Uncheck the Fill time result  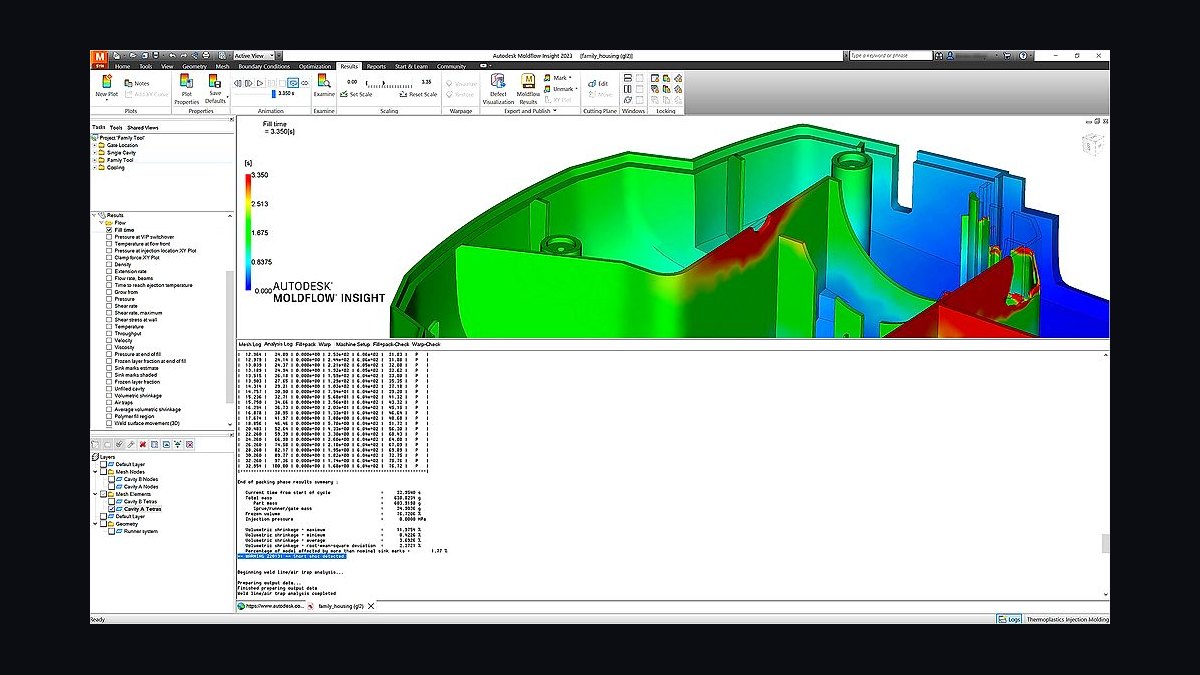pos(110,230)
